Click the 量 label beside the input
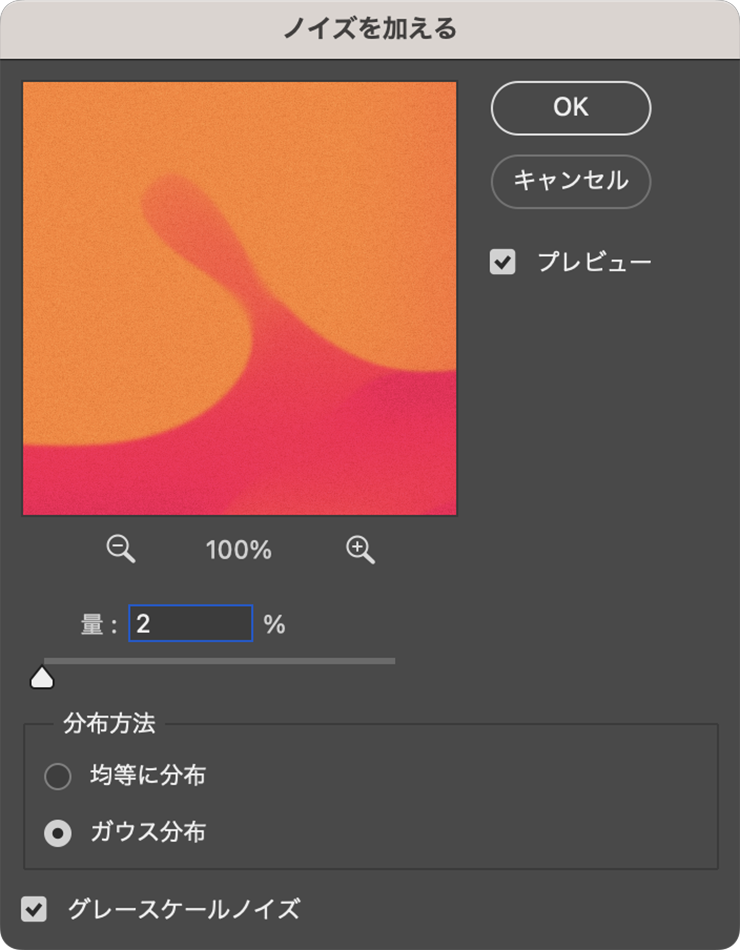Viewport: 740px width, 950px height. [92, 625]
